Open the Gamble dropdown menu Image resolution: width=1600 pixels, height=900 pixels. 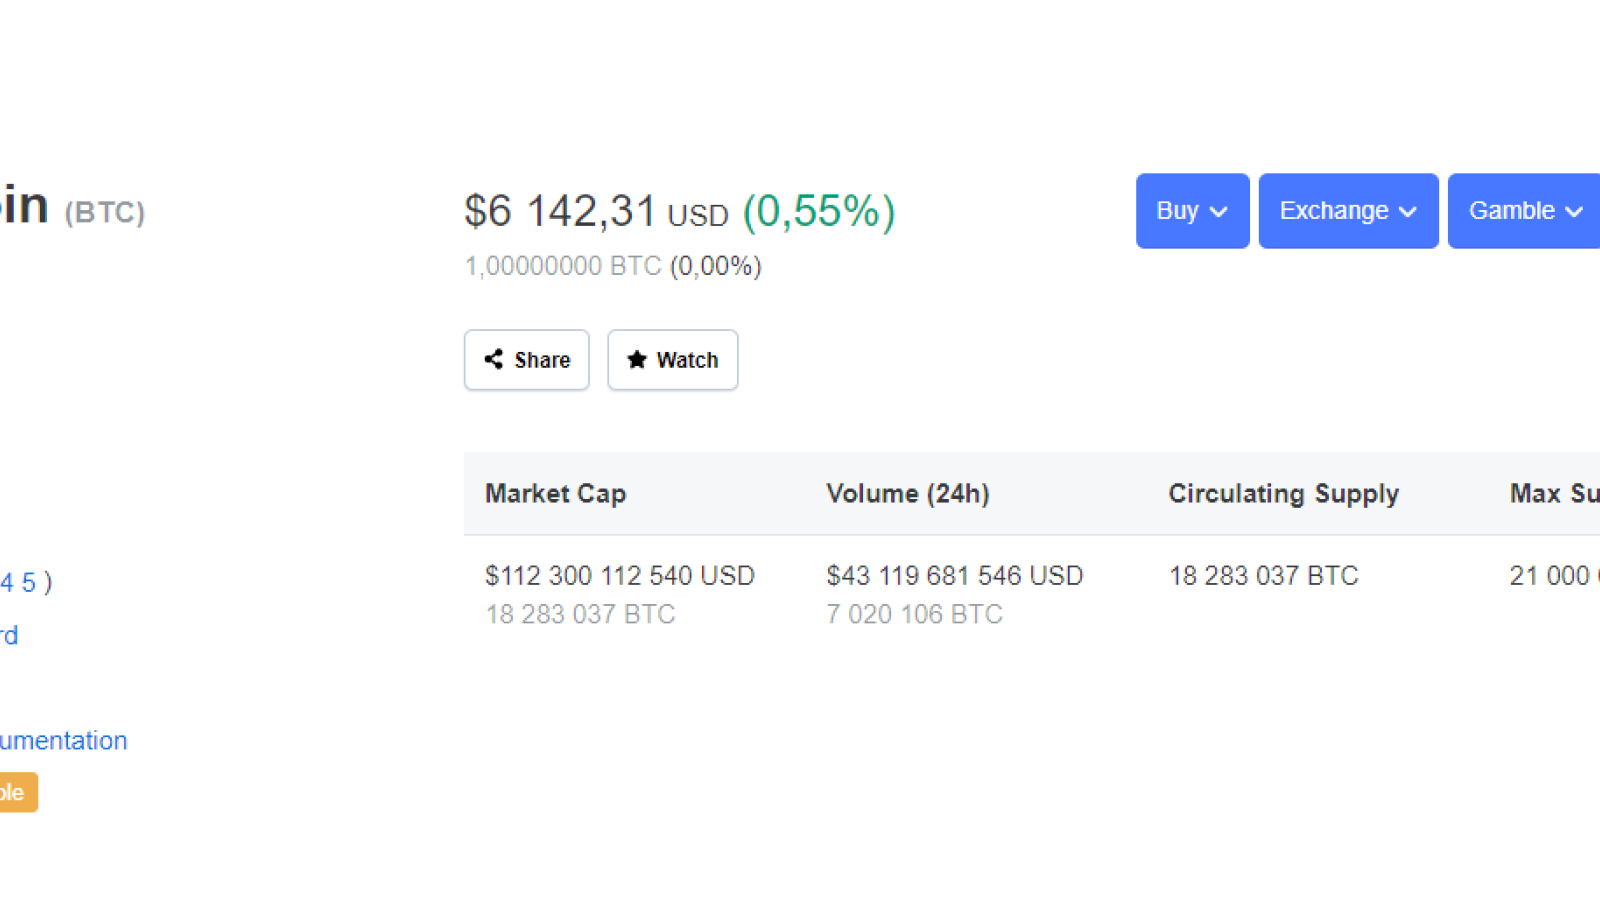tap(1524, 211)
